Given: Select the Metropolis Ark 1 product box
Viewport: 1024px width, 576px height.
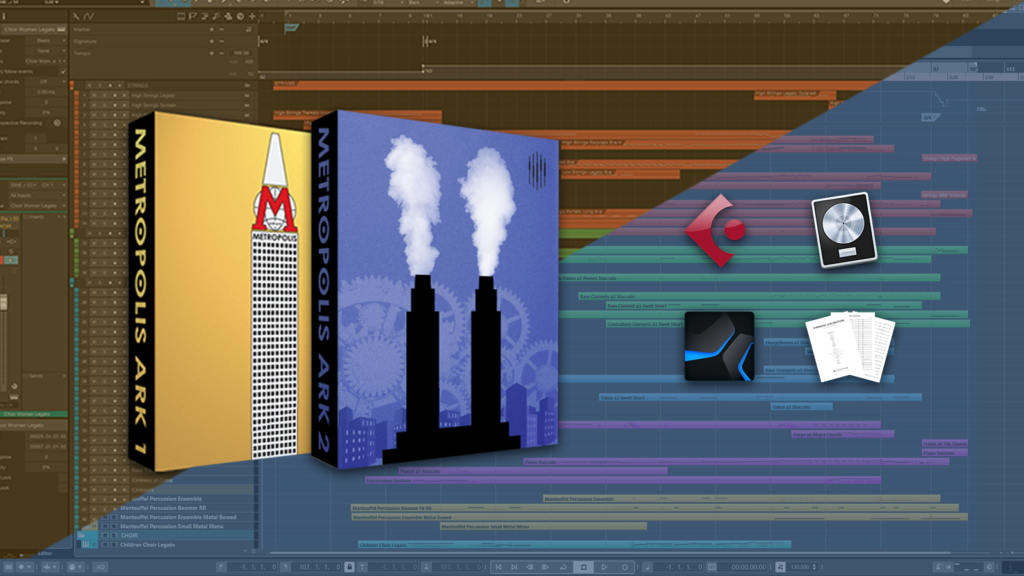Looking at the screenshot, I should tap(220, 291).
